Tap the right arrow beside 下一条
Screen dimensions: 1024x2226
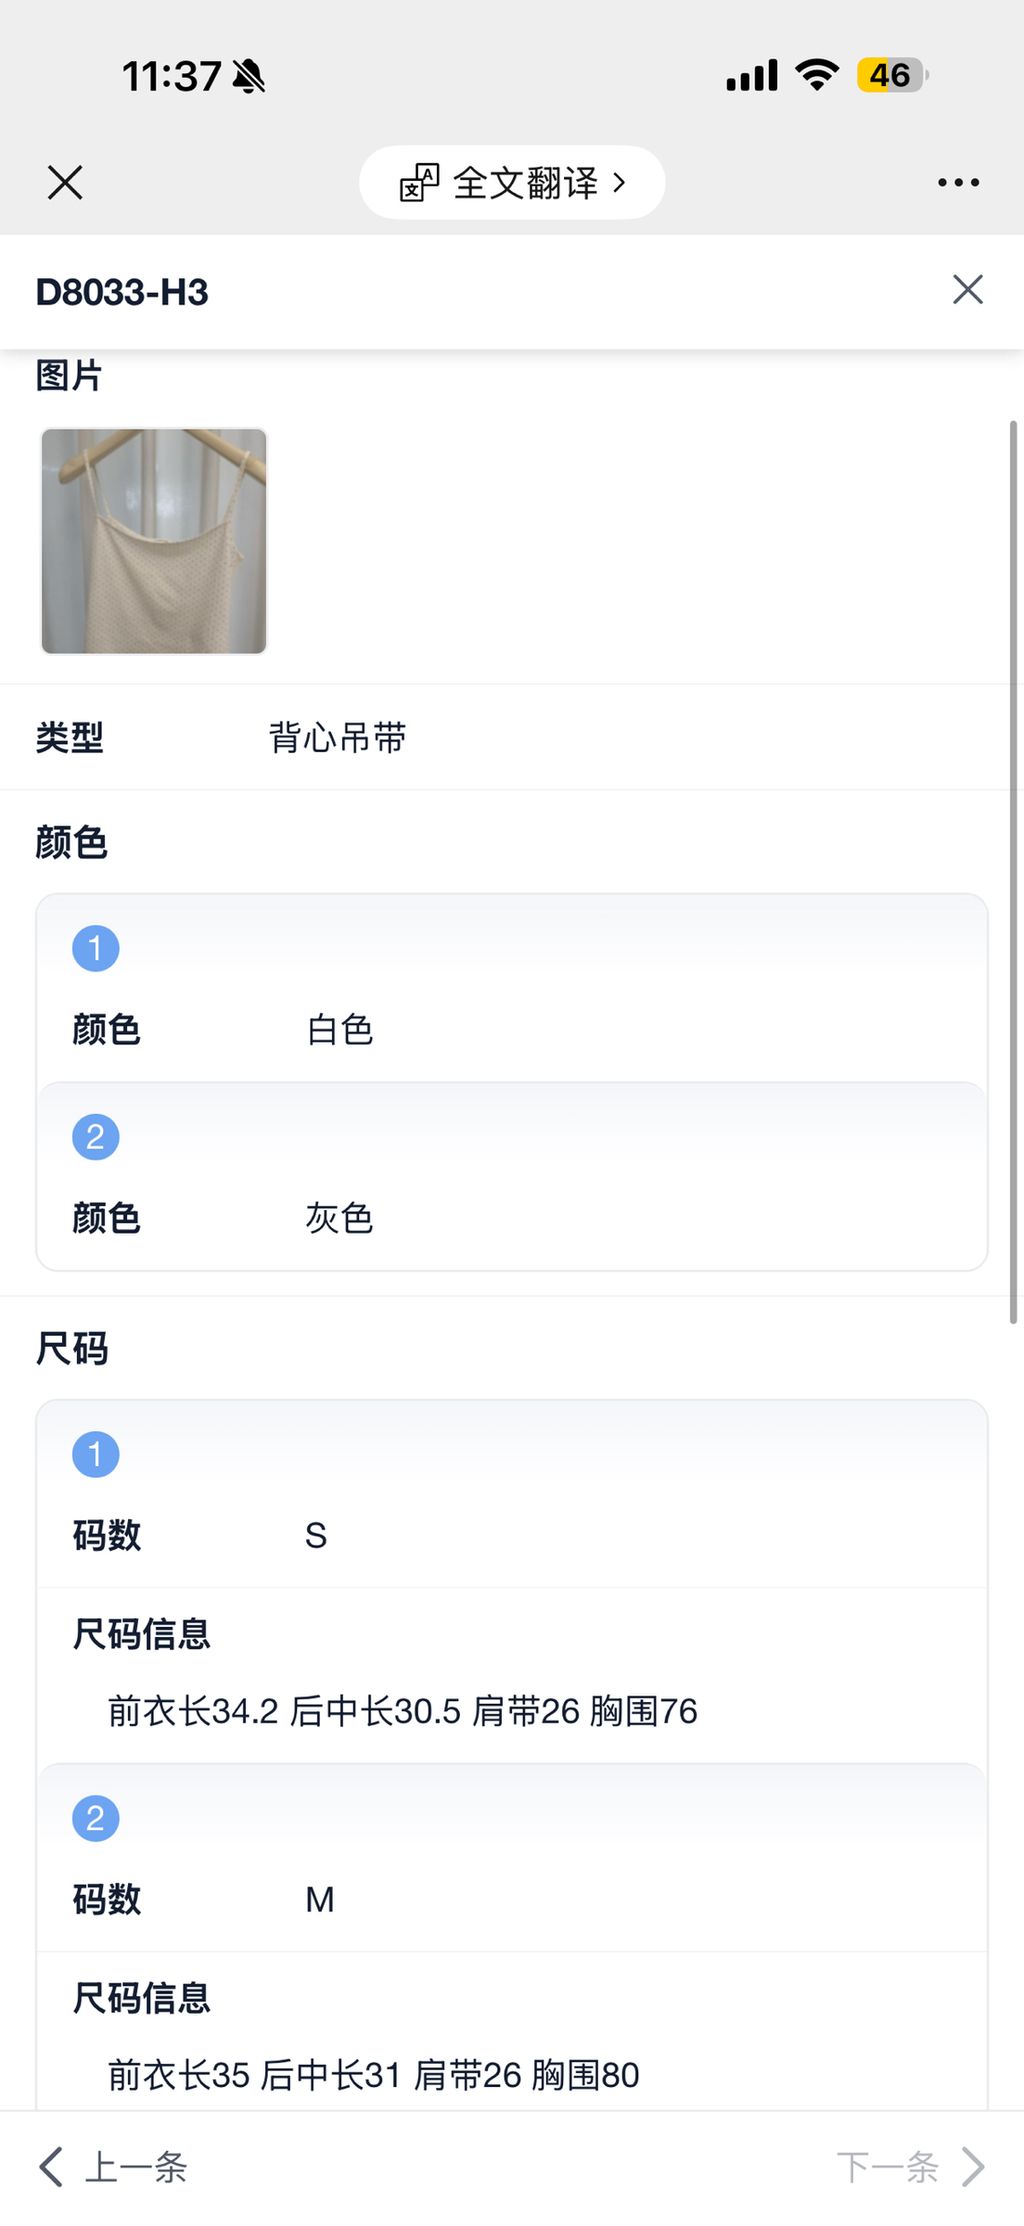(973, 2167)
